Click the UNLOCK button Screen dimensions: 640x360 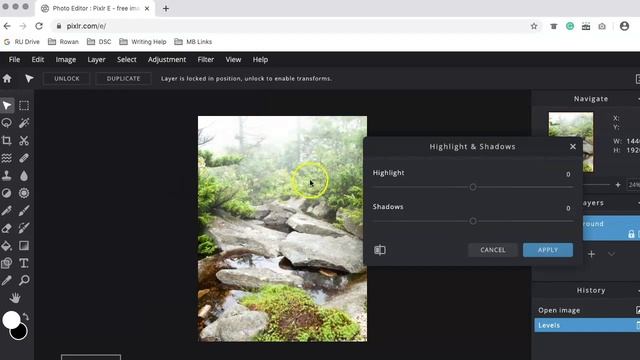tap(67, 78)
